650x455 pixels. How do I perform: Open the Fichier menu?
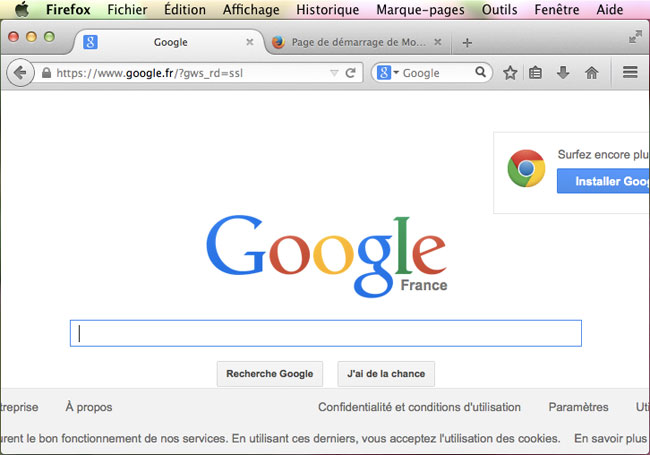click(x=127, y=10)
